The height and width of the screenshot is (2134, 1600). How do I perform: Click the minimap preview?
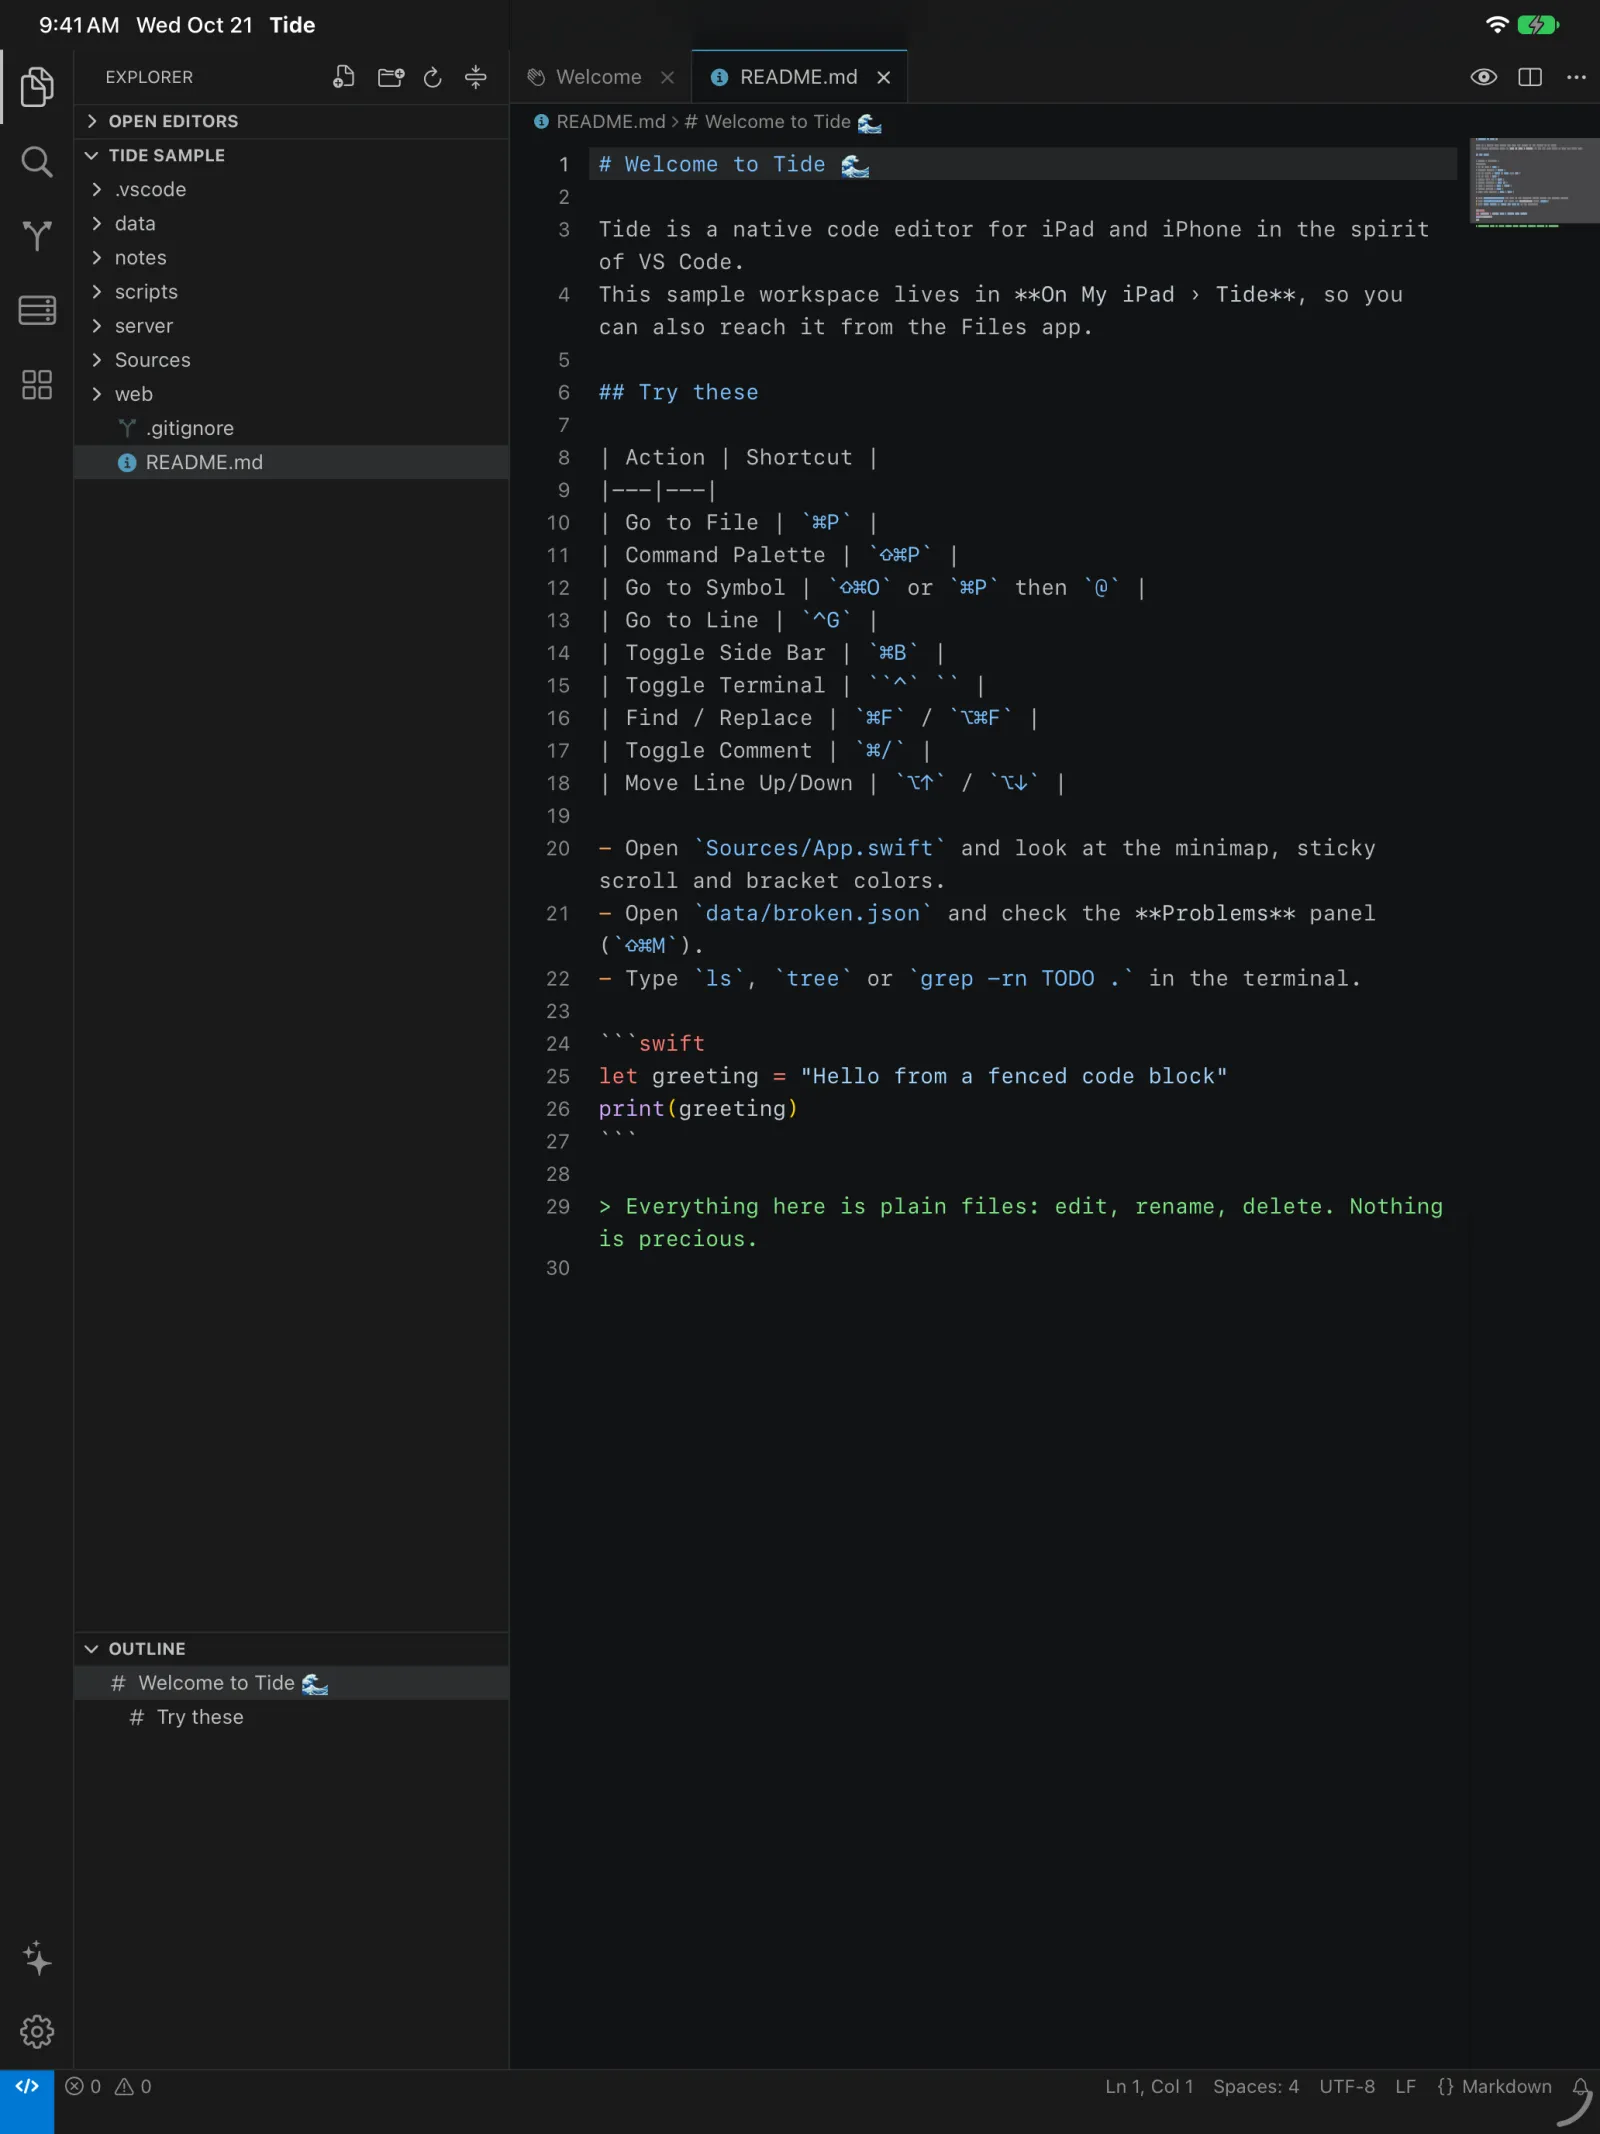click(1534, 183)
